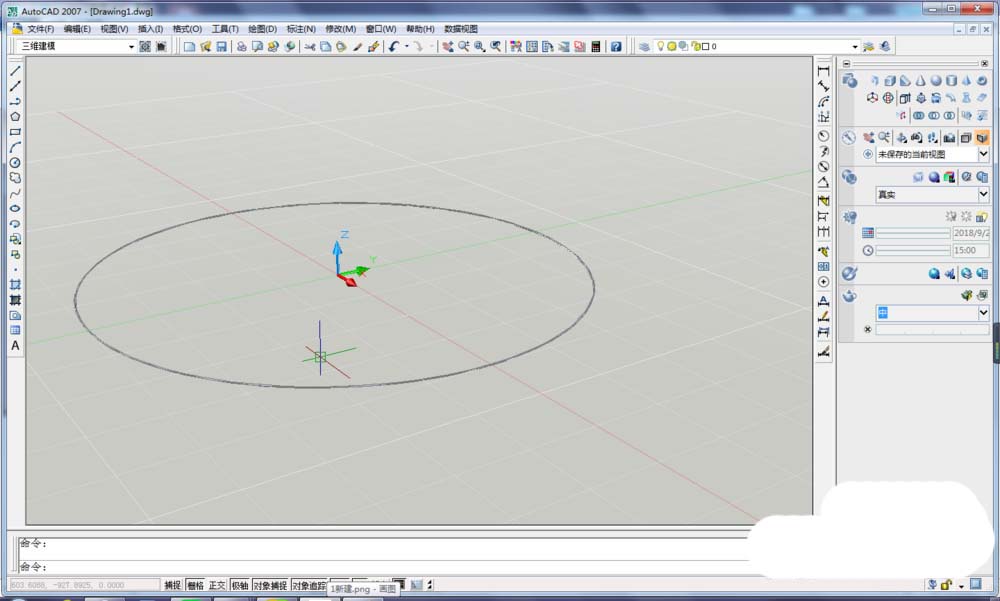Toggle 栅格 grid display in status bar

(x=195, y=585)
